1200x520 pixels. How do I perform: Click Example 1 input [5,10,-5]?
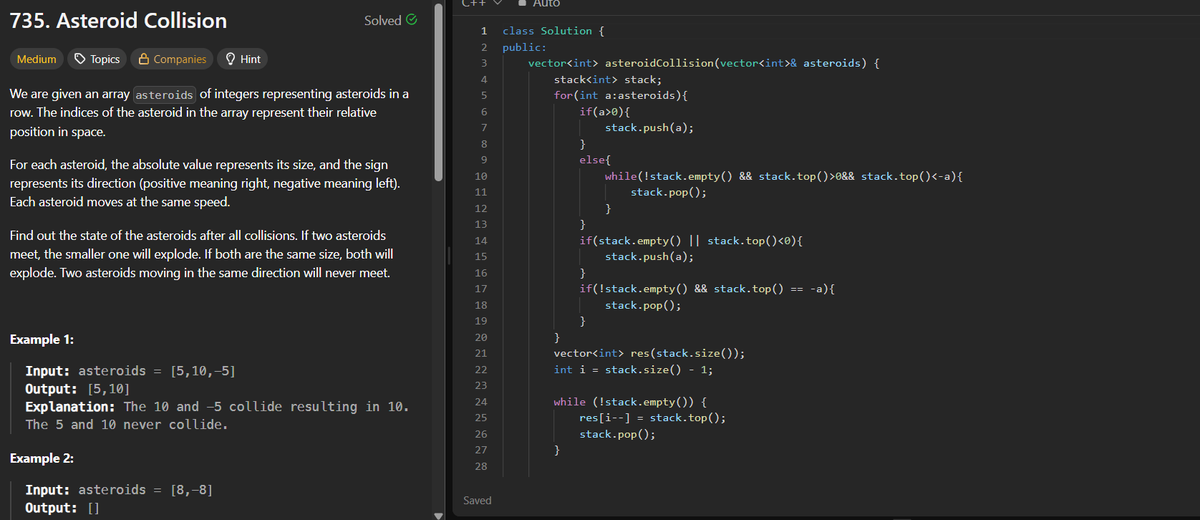point(203,371)
